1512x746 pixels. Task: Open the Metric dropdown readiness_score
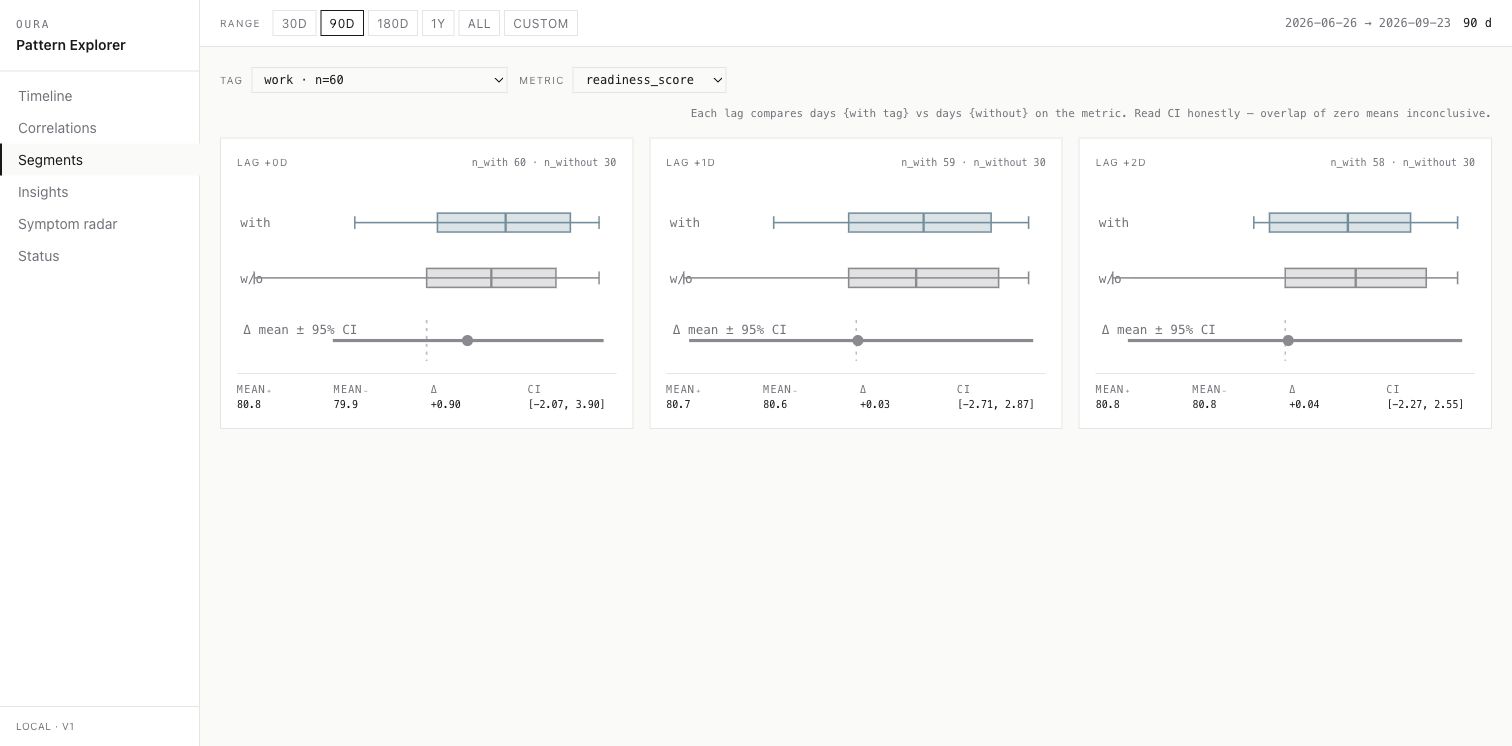pos(650,80)
